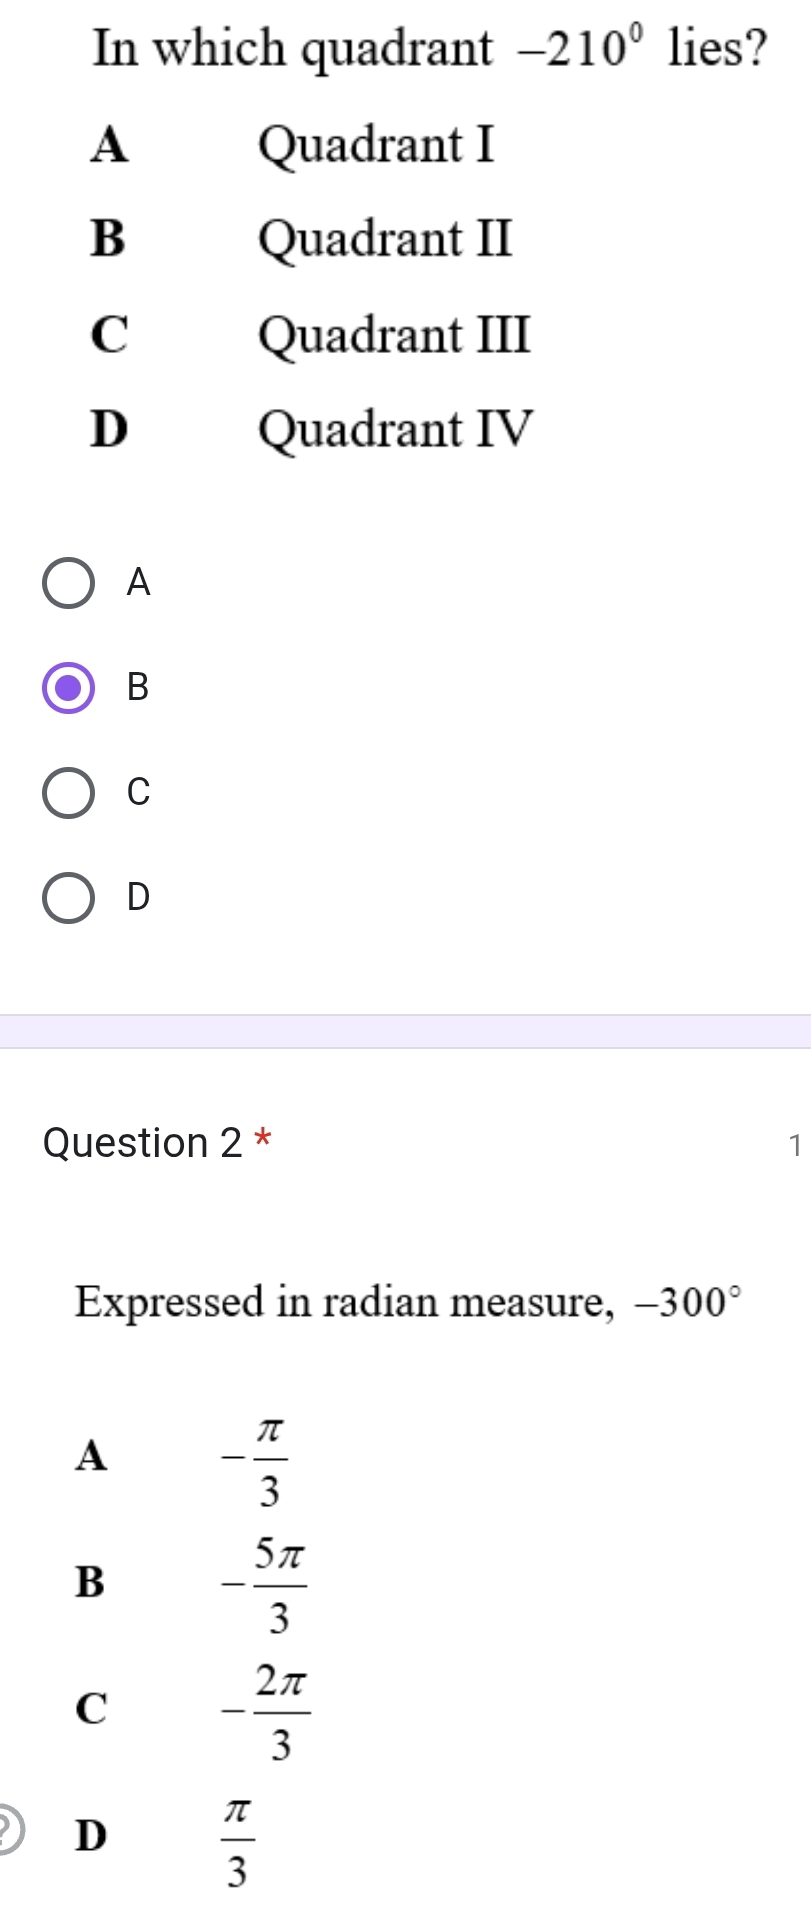This screenshot has width=811, height=1905.
Task: Pick radio option D for question 1
Action: click(68, 898)
